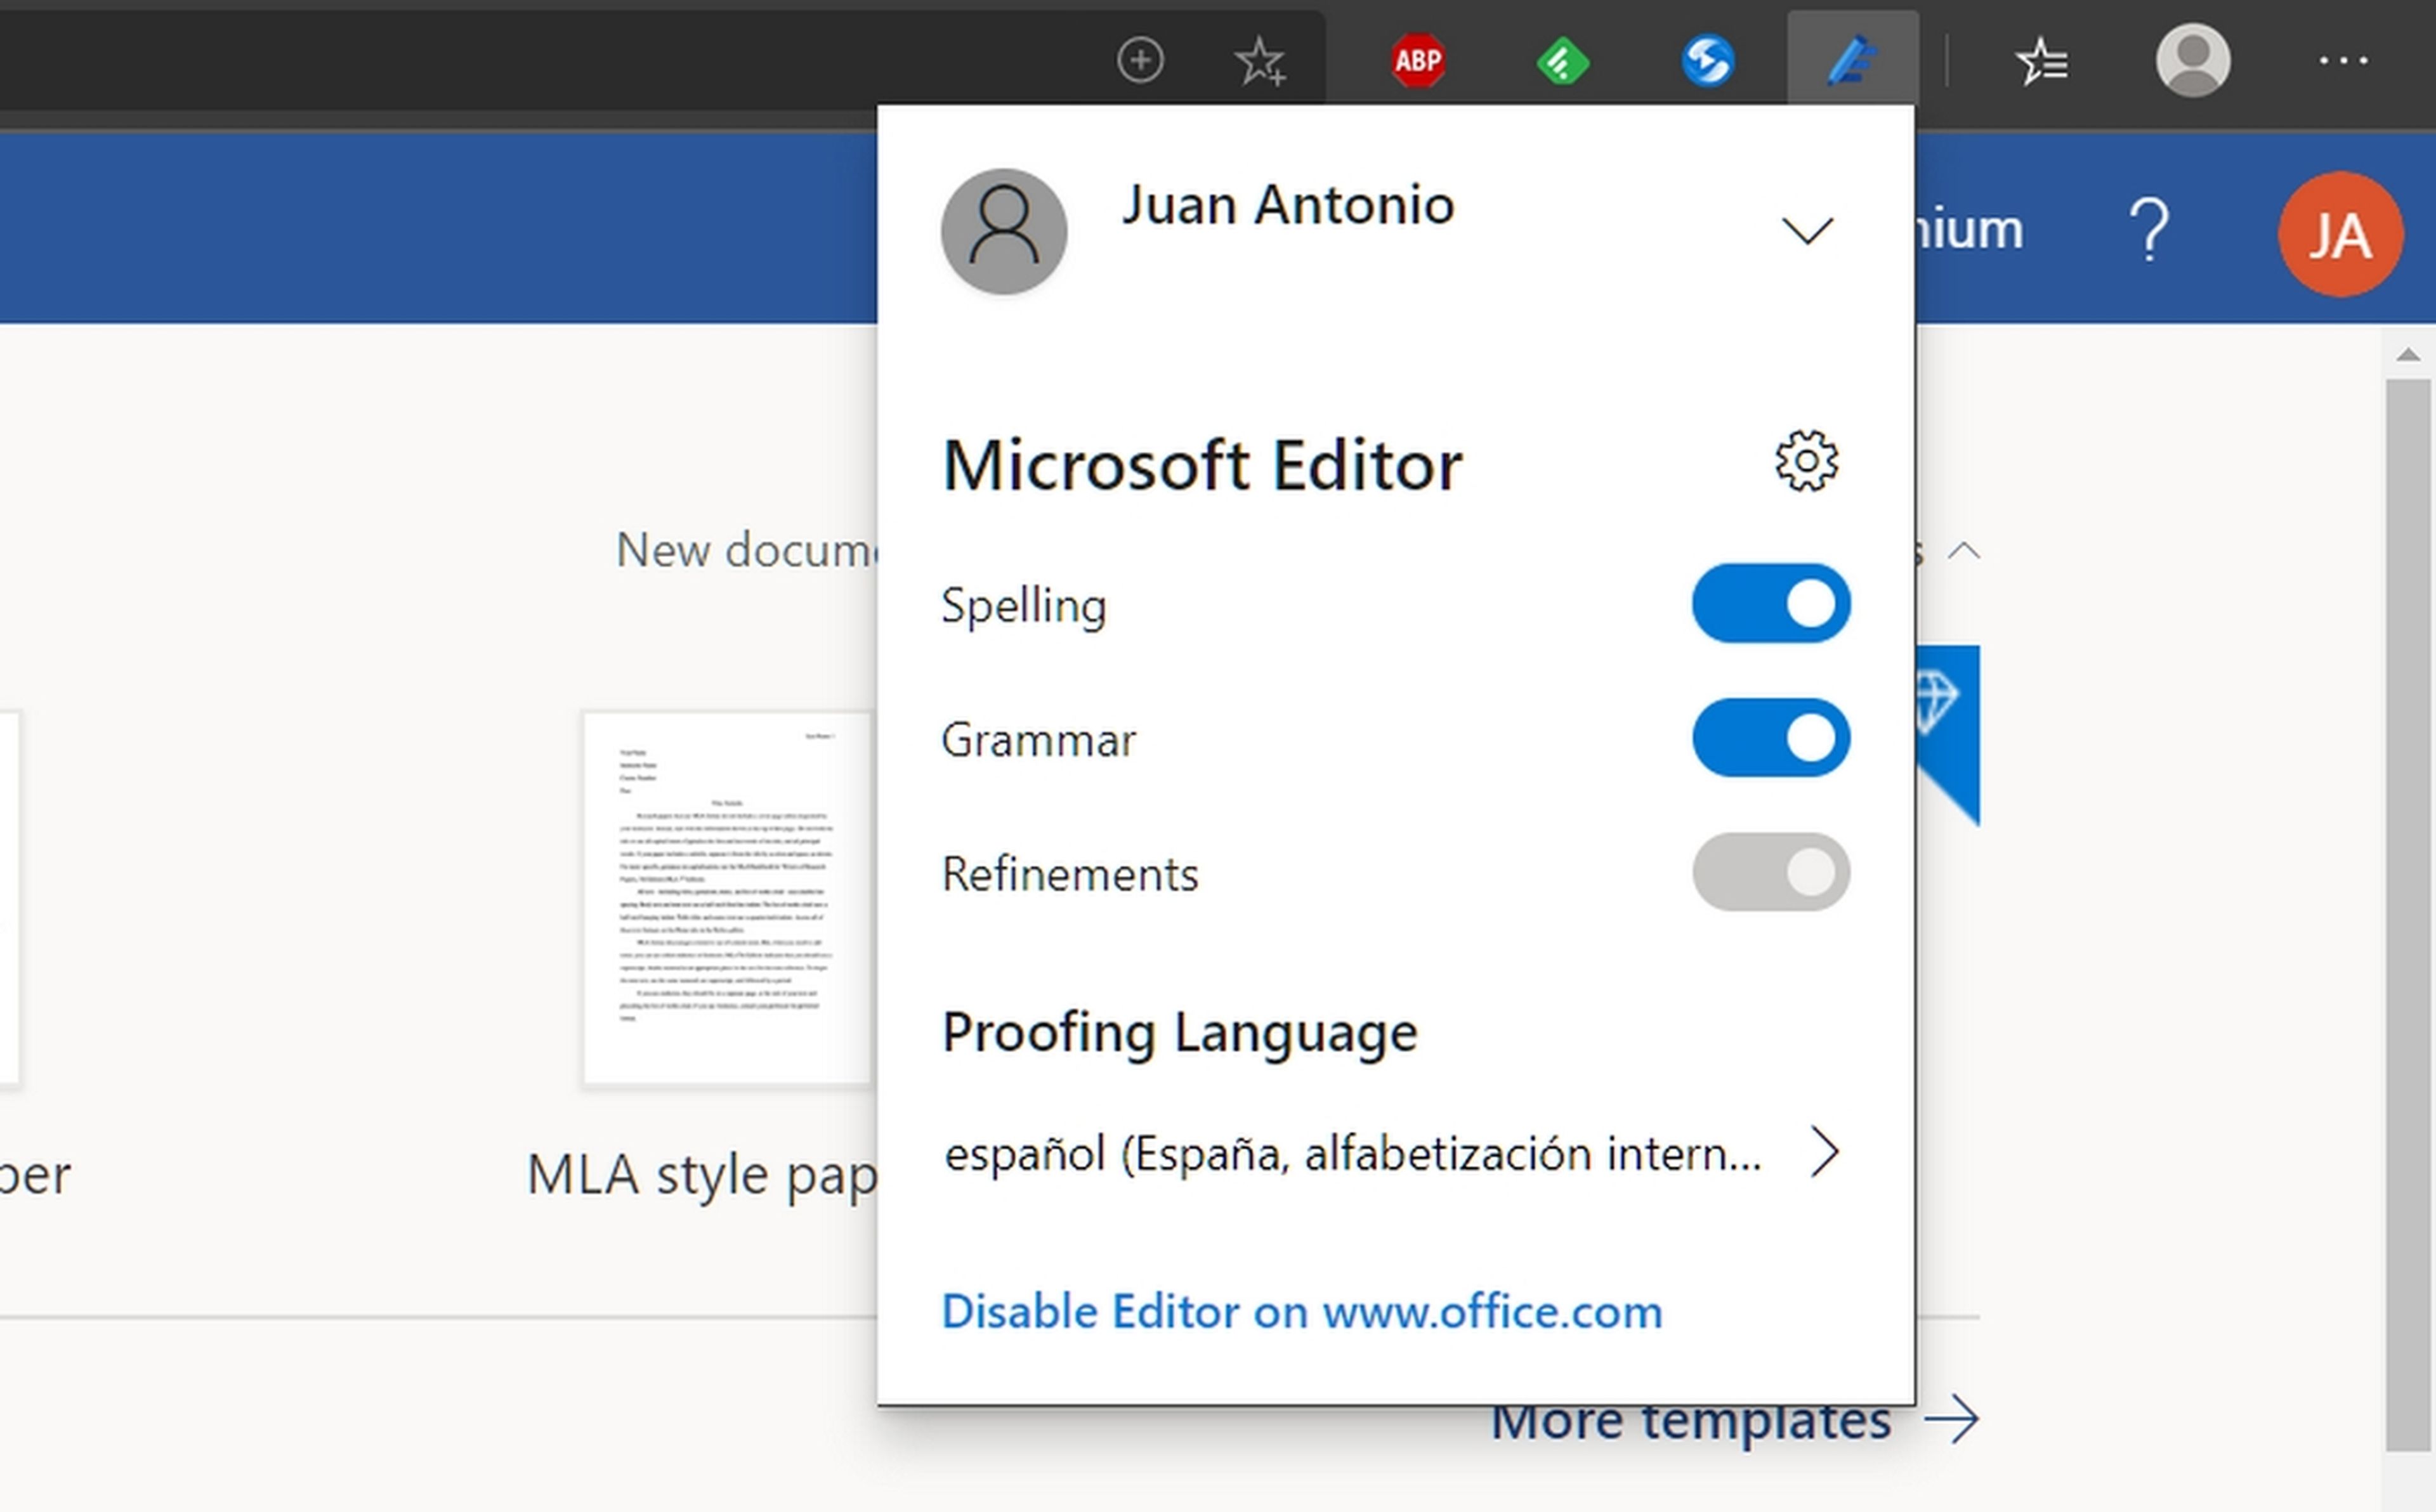Turn off the Grammar toggle
Image resolution: width=2436 pixels, height=1512 pixels.
pos(1770,738)
